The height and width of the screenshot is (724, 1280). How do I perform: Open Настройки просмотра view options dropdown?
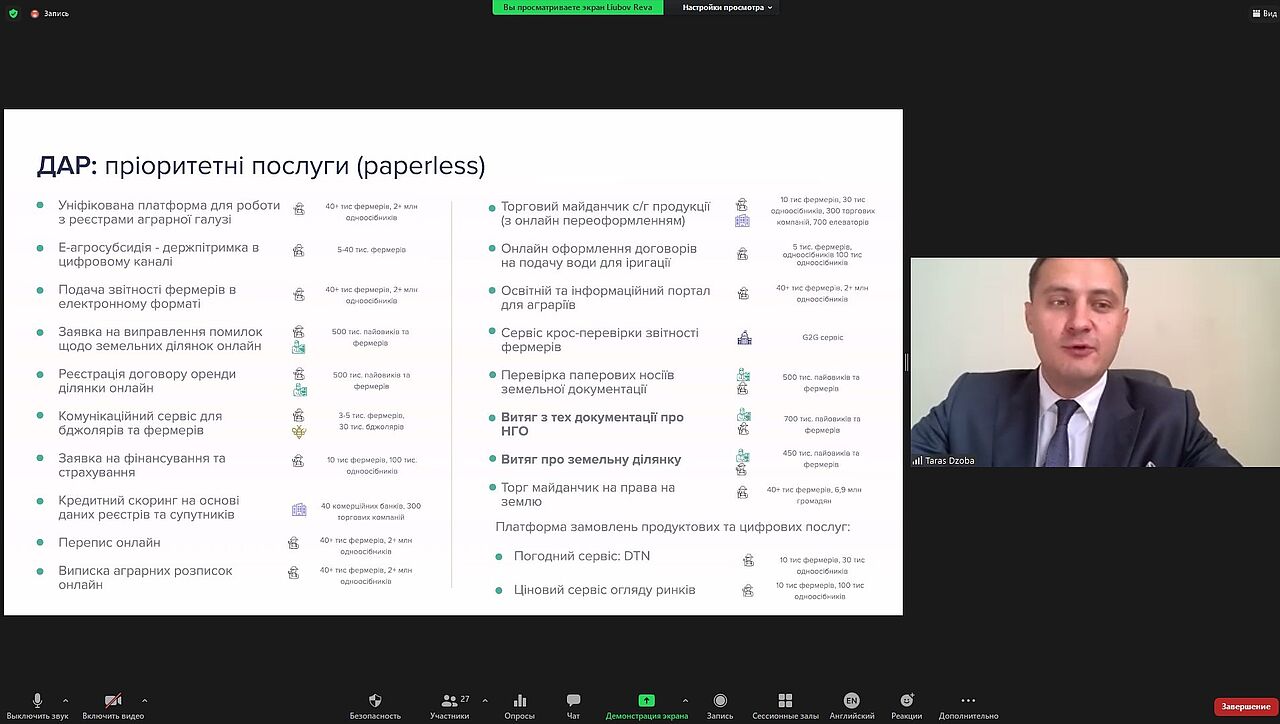727,8
